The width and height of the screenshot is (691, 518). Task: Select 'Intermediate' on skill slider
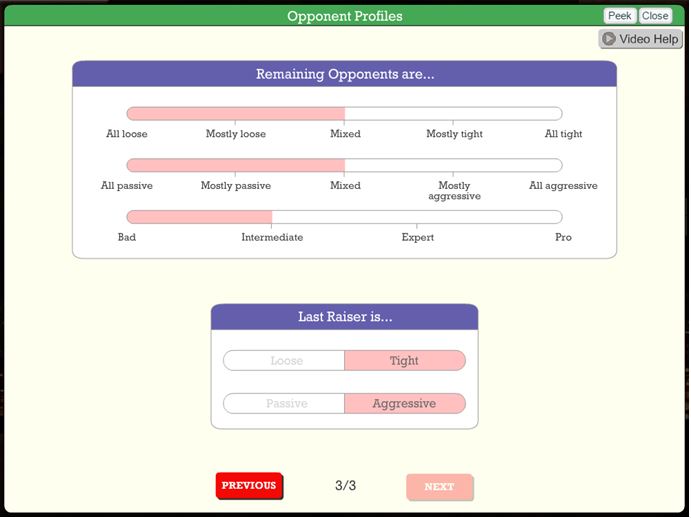point(272,237)
